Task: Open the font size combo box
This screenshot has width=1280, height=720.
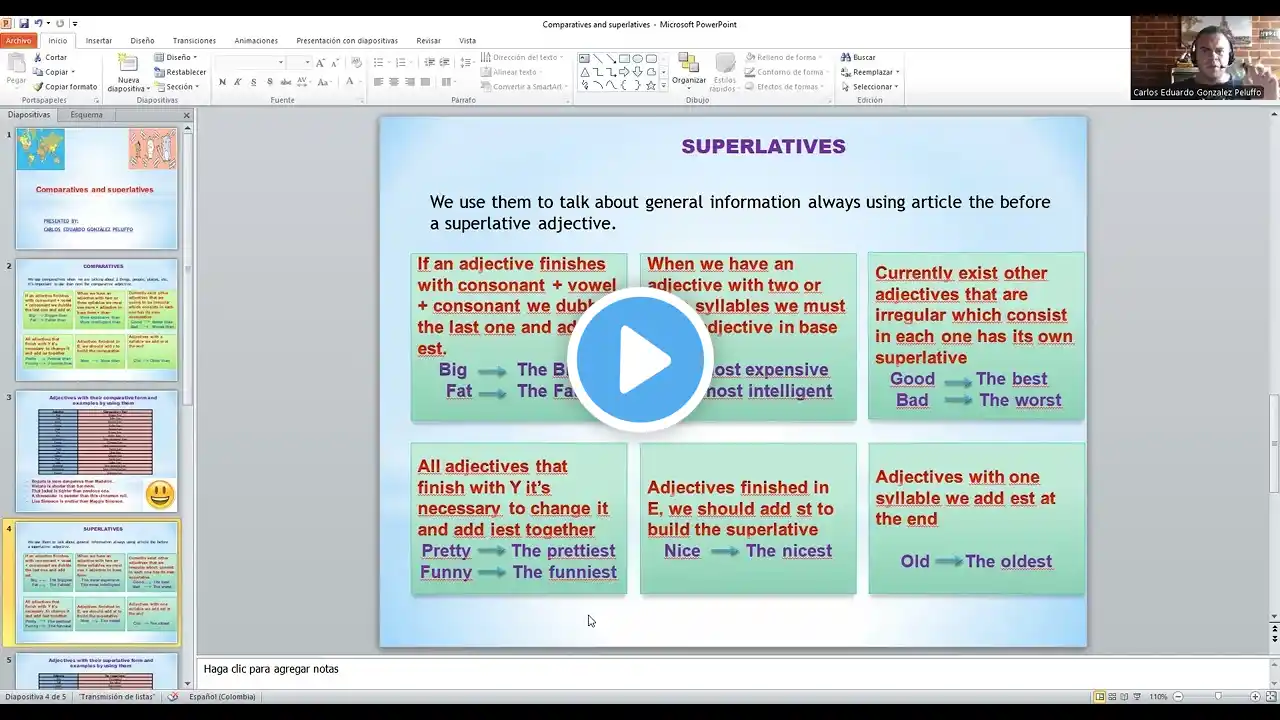Action: (300, 62)
